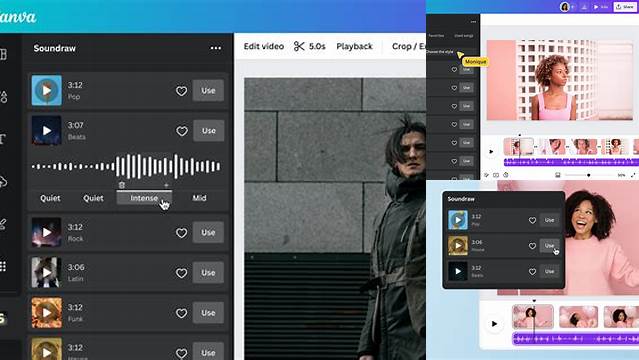Image resolution: width=639 pixels, height=360 pixels.
Task: Use 3:12 Pop in bottom-right popup
Action: 549,220
